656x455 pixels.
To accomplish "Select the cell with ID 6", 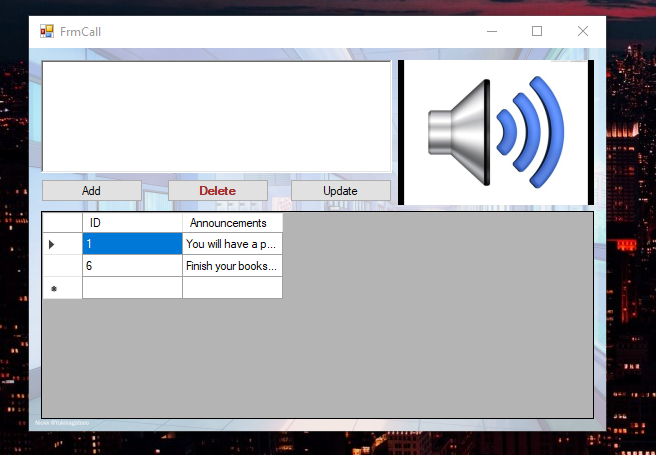I will coord(132,266).
